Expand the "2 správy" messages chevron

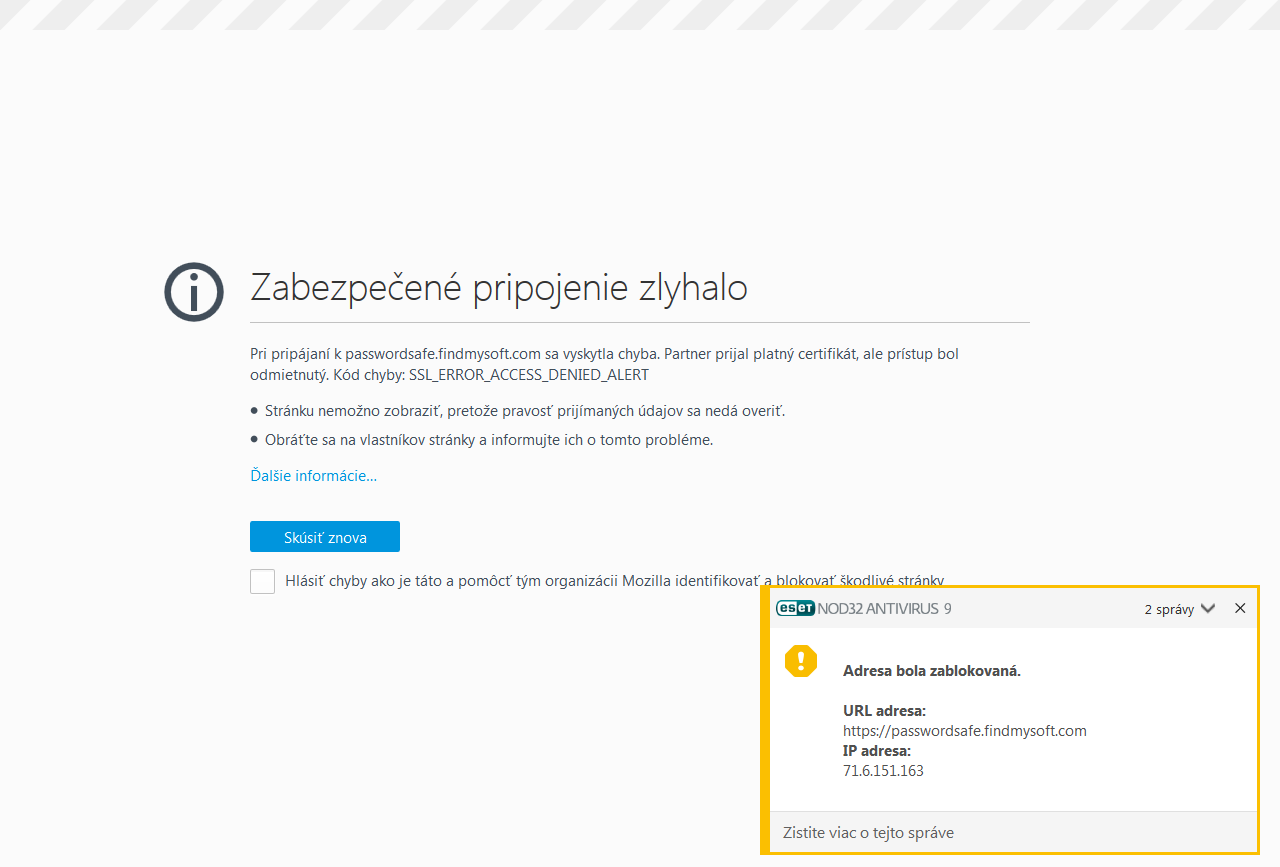click(1208, 608)
